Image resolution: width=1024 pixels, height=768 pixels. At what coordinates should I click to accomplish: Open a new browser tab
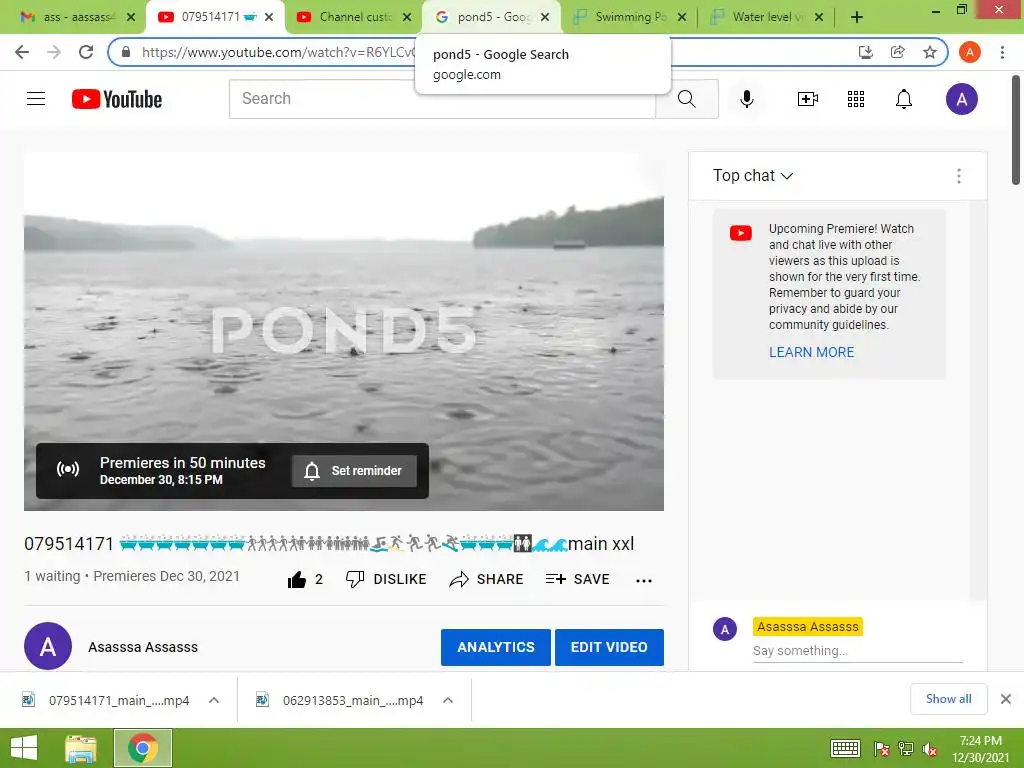856,17
